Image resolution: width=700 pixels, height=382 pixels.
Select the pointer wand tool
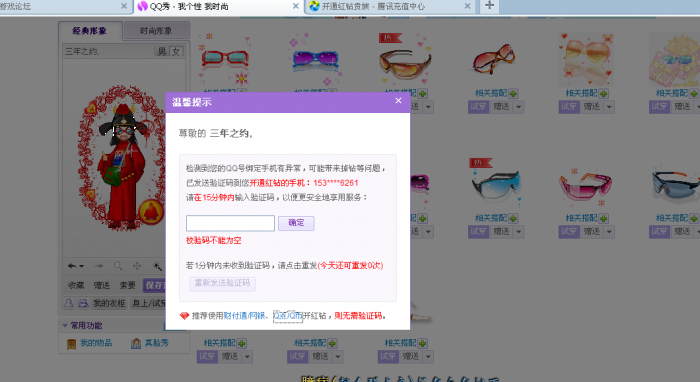point(157,266)
